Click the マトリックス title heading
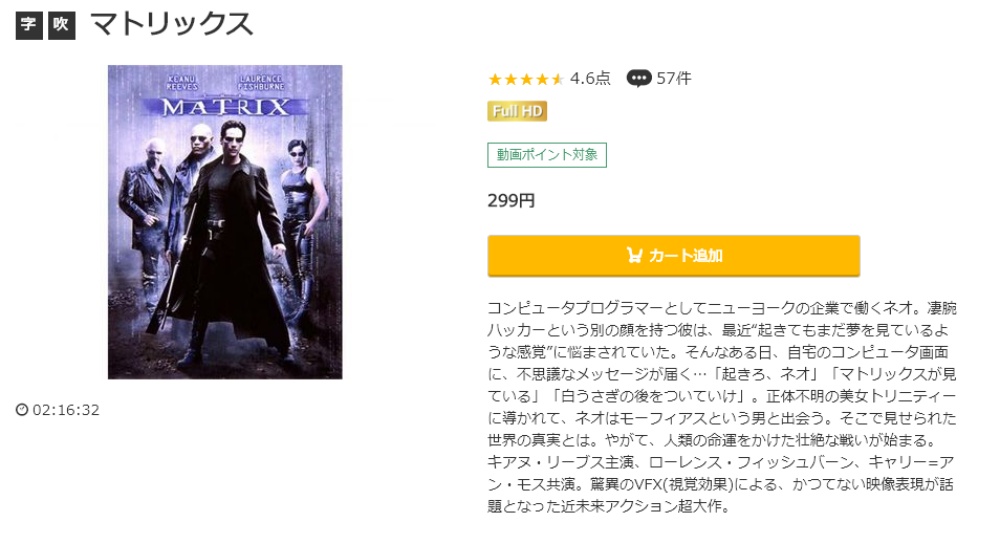The image size is (1000, 544). click(x=172, y=25)
